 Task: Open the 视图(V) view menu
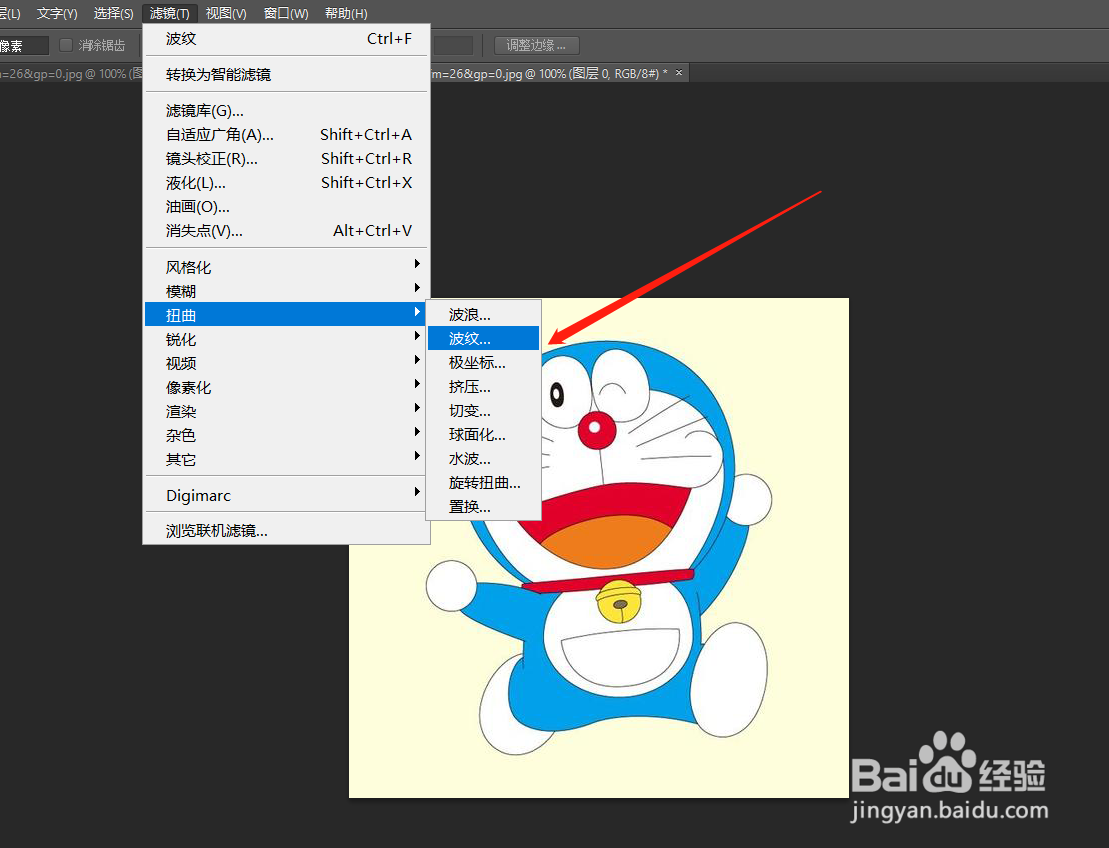click(225, 13)
